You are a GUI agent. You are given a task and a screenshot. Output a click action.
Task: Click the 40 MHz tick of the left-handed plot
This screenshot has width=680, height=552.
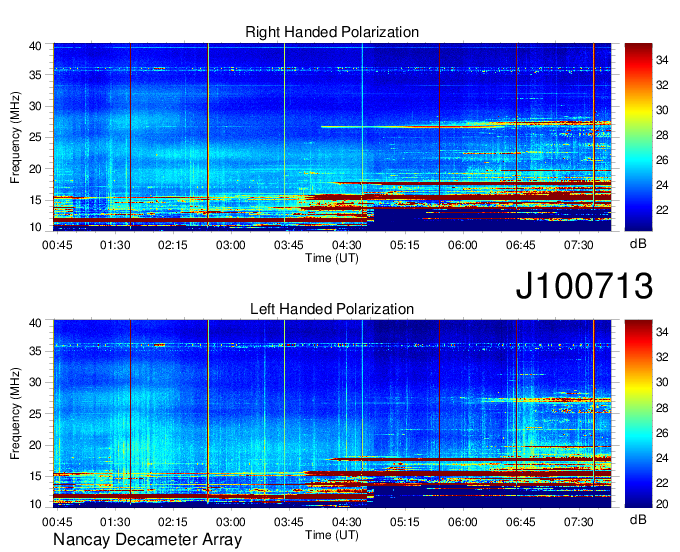(x=35, y=323)
